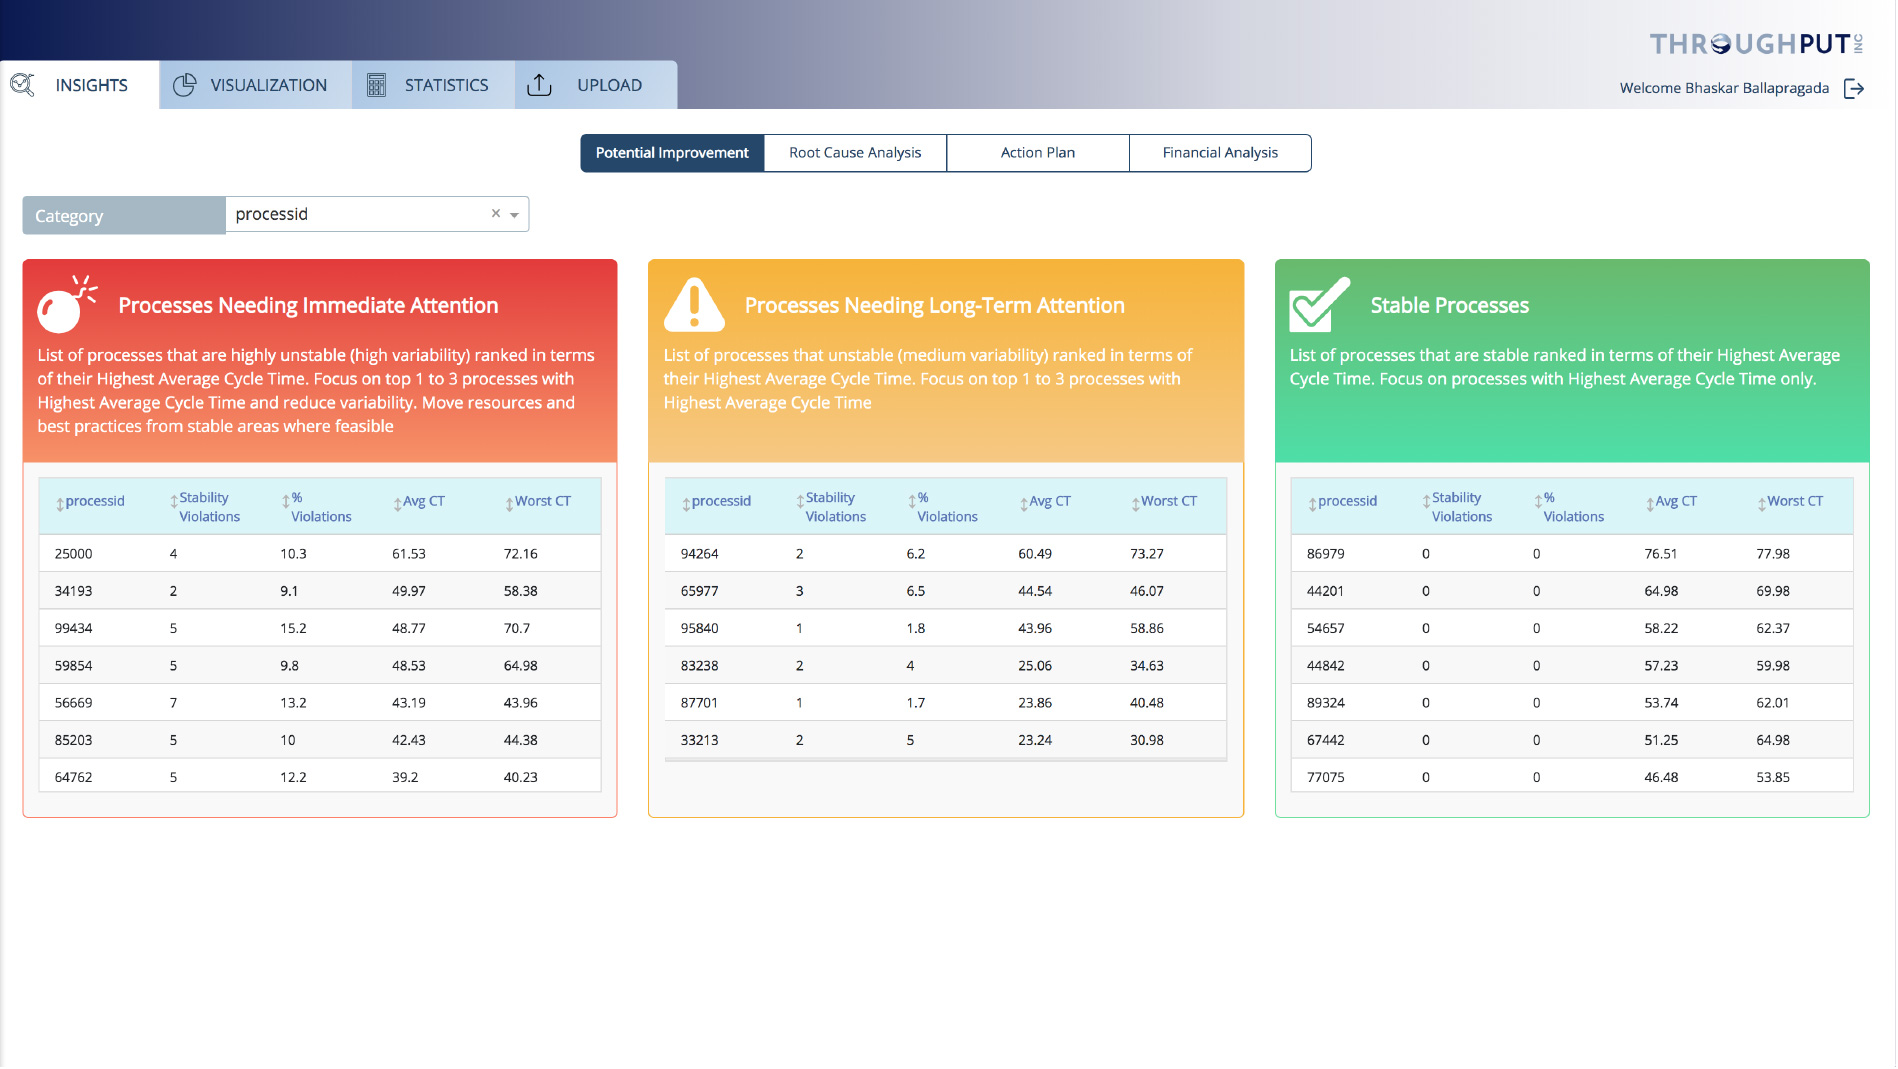Click the Upload arrow icon
Viewport: 1898px width, 1069px height.
tap(539, 85)
